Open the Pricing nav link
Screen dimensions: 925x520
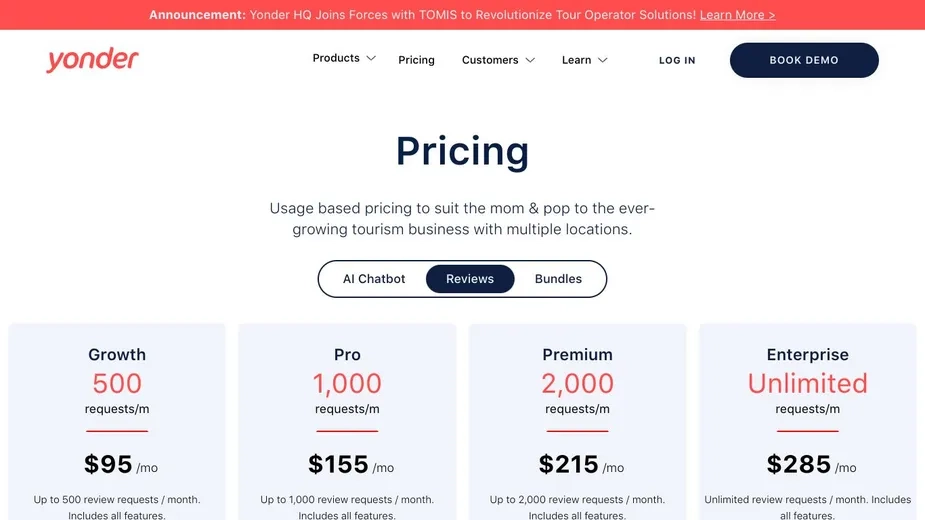coord(416,60)
